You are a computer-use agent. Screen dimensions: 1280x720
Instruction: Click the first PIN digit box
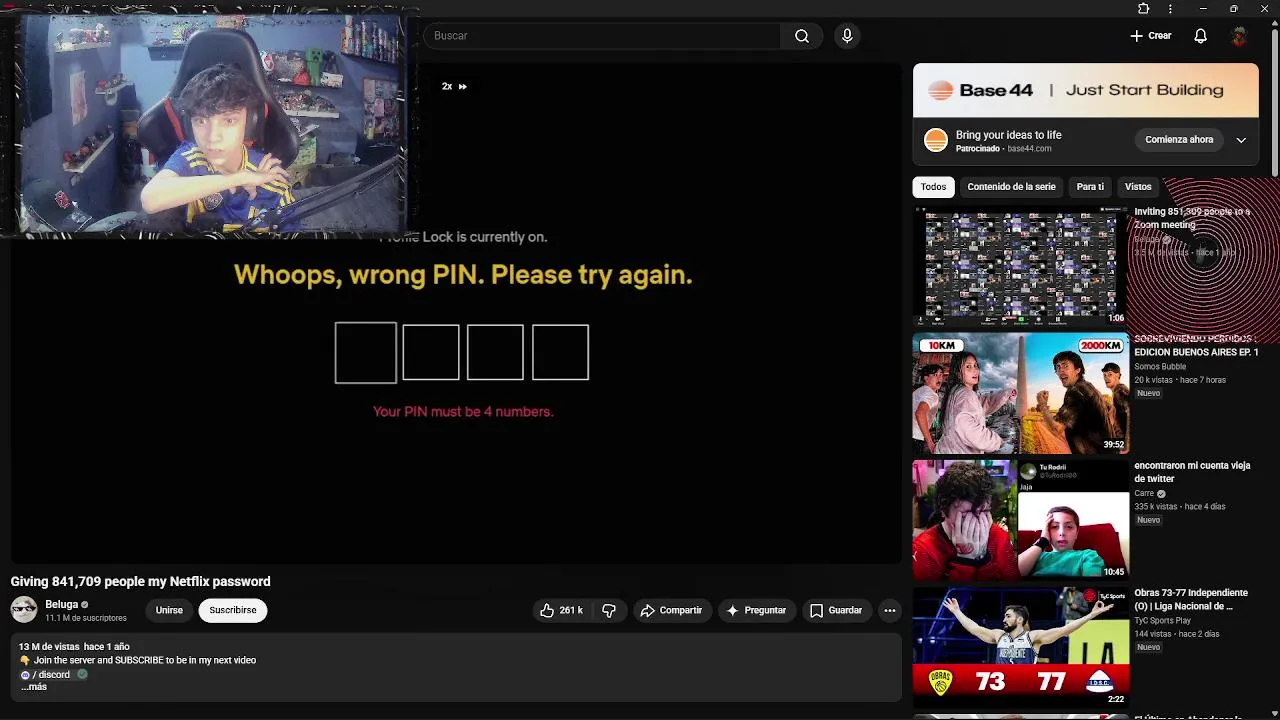click(x=366, y=353)
